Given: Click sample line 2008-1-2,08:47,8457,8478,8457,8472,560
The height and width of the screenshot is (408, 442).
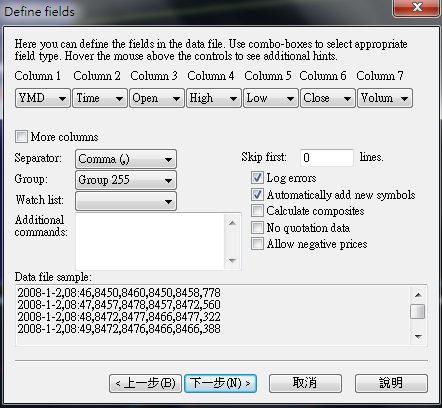Looking at the screenshot, I should (119, 305).
